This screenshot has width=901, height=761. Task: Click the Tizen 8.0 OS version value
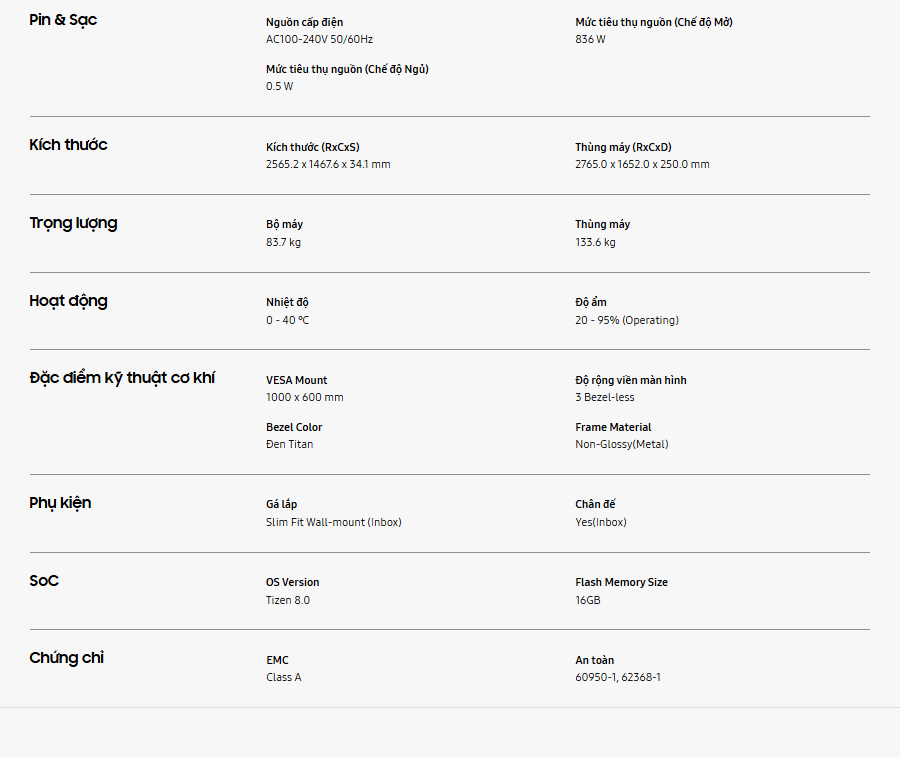pyautogui.click(x=288, y=600)
